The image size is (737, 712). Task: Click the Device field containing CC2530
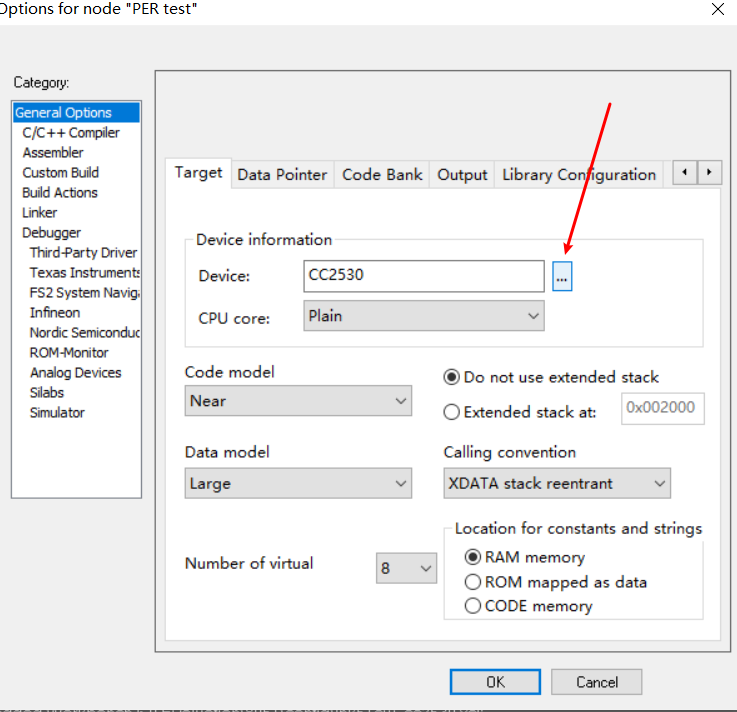tap(424, 276)
